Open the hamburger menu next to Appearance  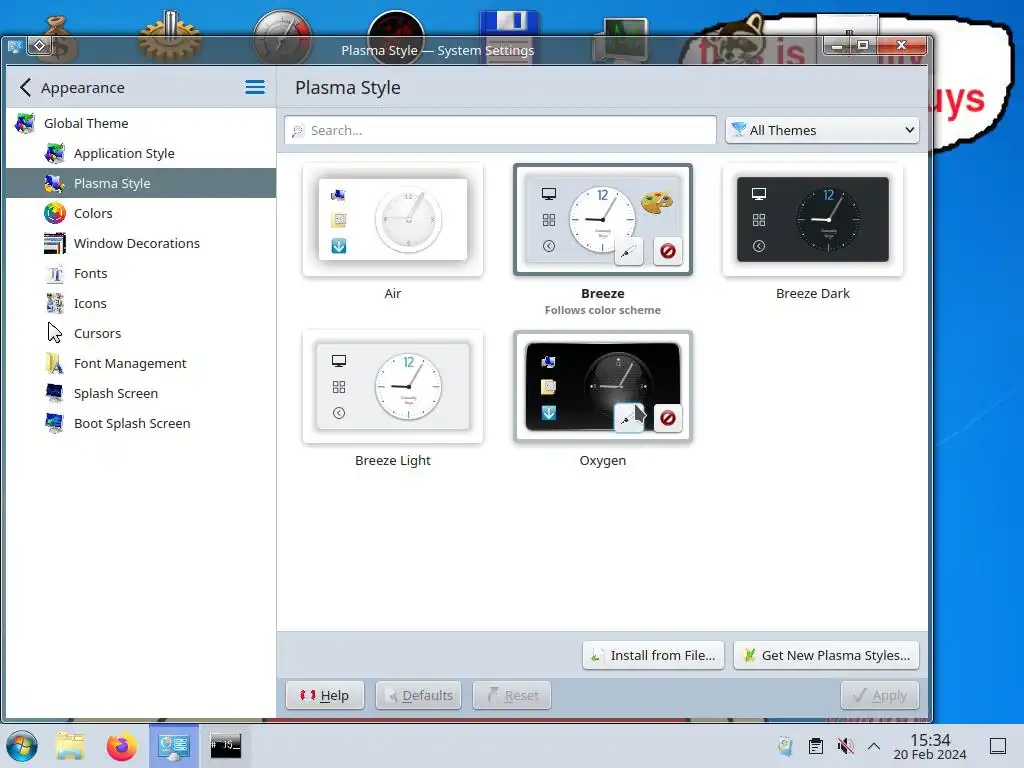255,87
